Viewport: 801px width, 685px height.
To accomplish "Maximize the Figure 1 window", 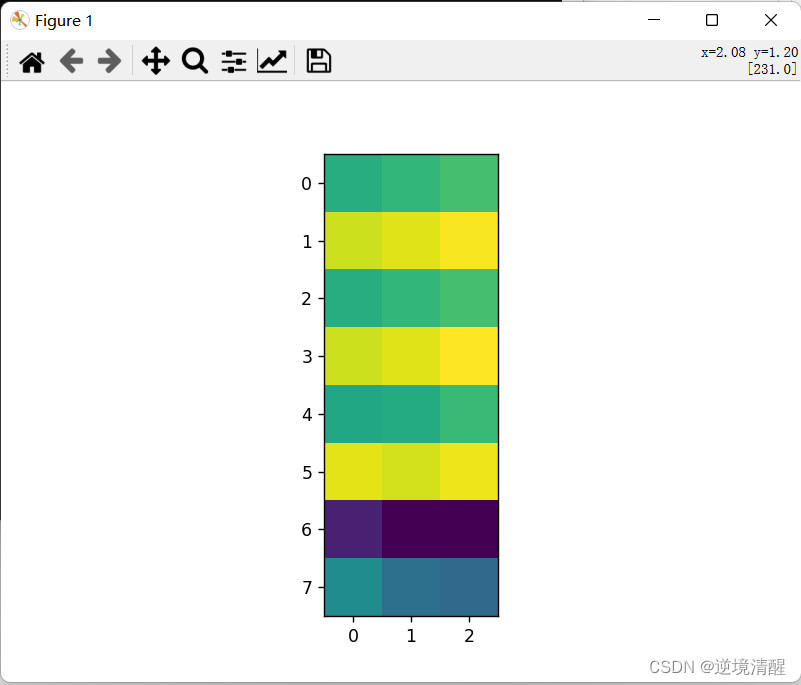I will click(712, 20).
